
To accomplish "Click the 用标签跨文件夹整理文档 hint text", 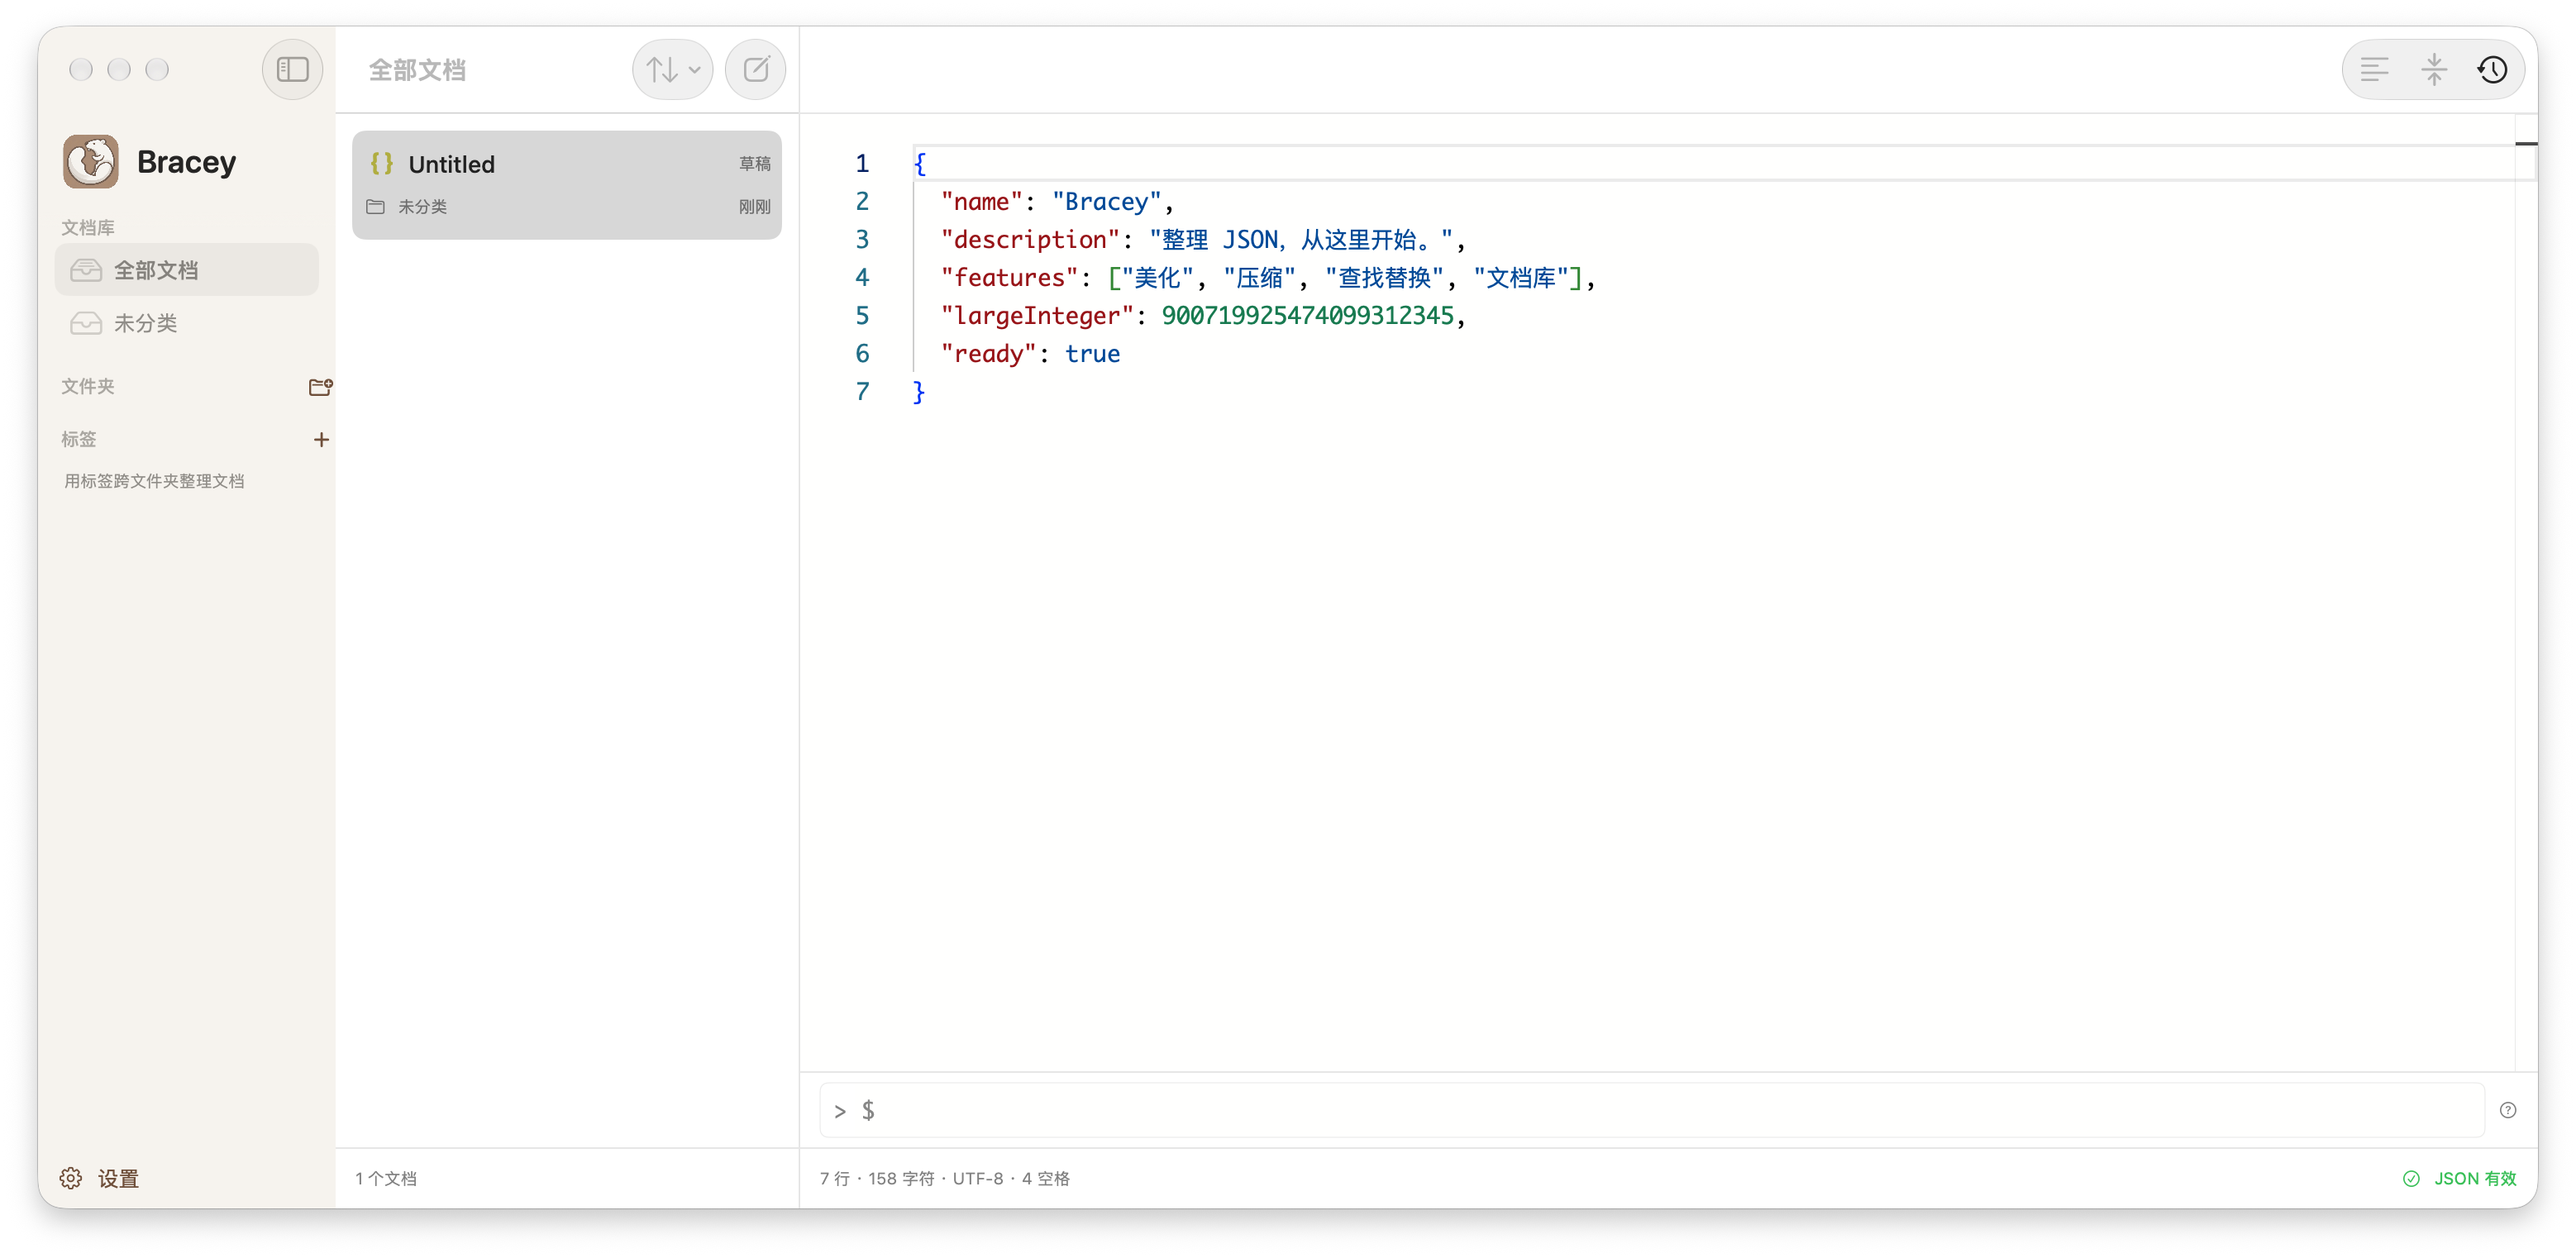I will tap(154, 481).
